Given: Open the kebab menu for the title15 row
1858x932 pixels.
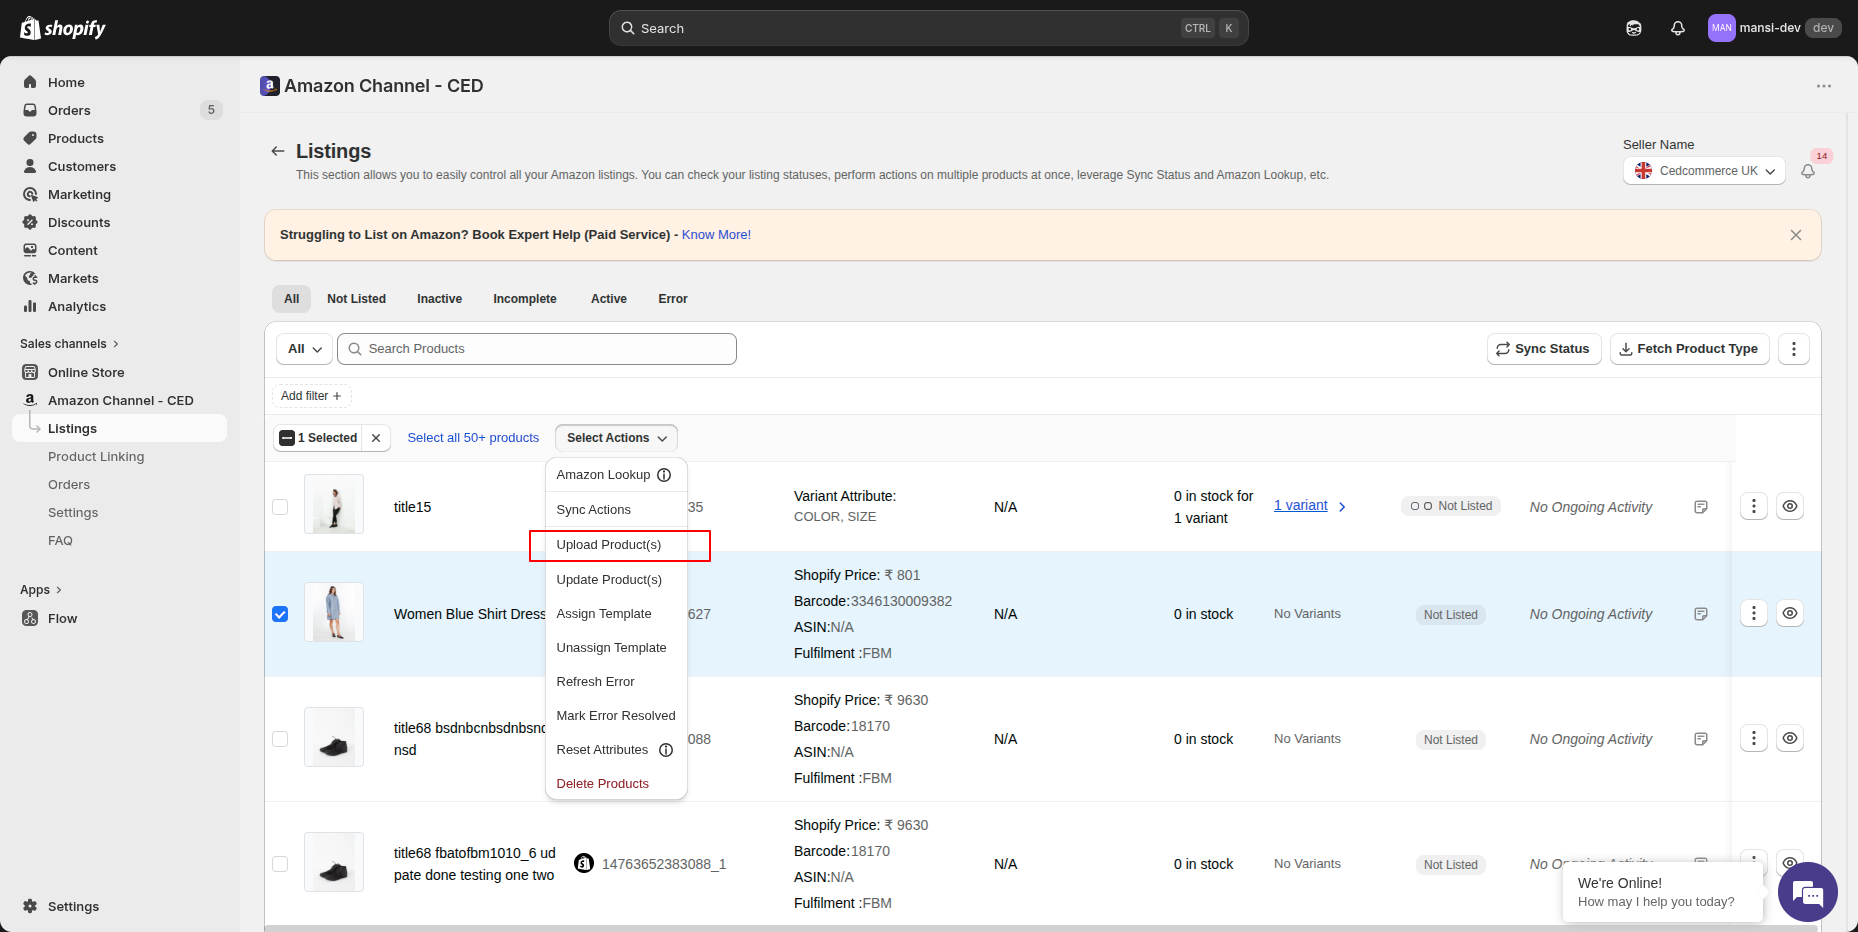Looking at the screenshot, I should tap(1754, 506).
